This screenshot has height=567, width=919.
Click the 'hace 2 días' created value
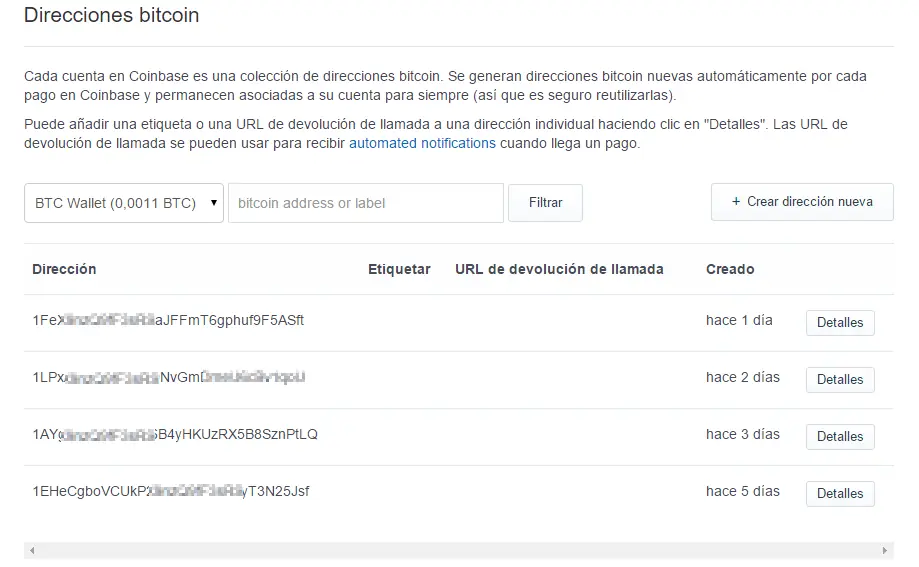point(743,377)
